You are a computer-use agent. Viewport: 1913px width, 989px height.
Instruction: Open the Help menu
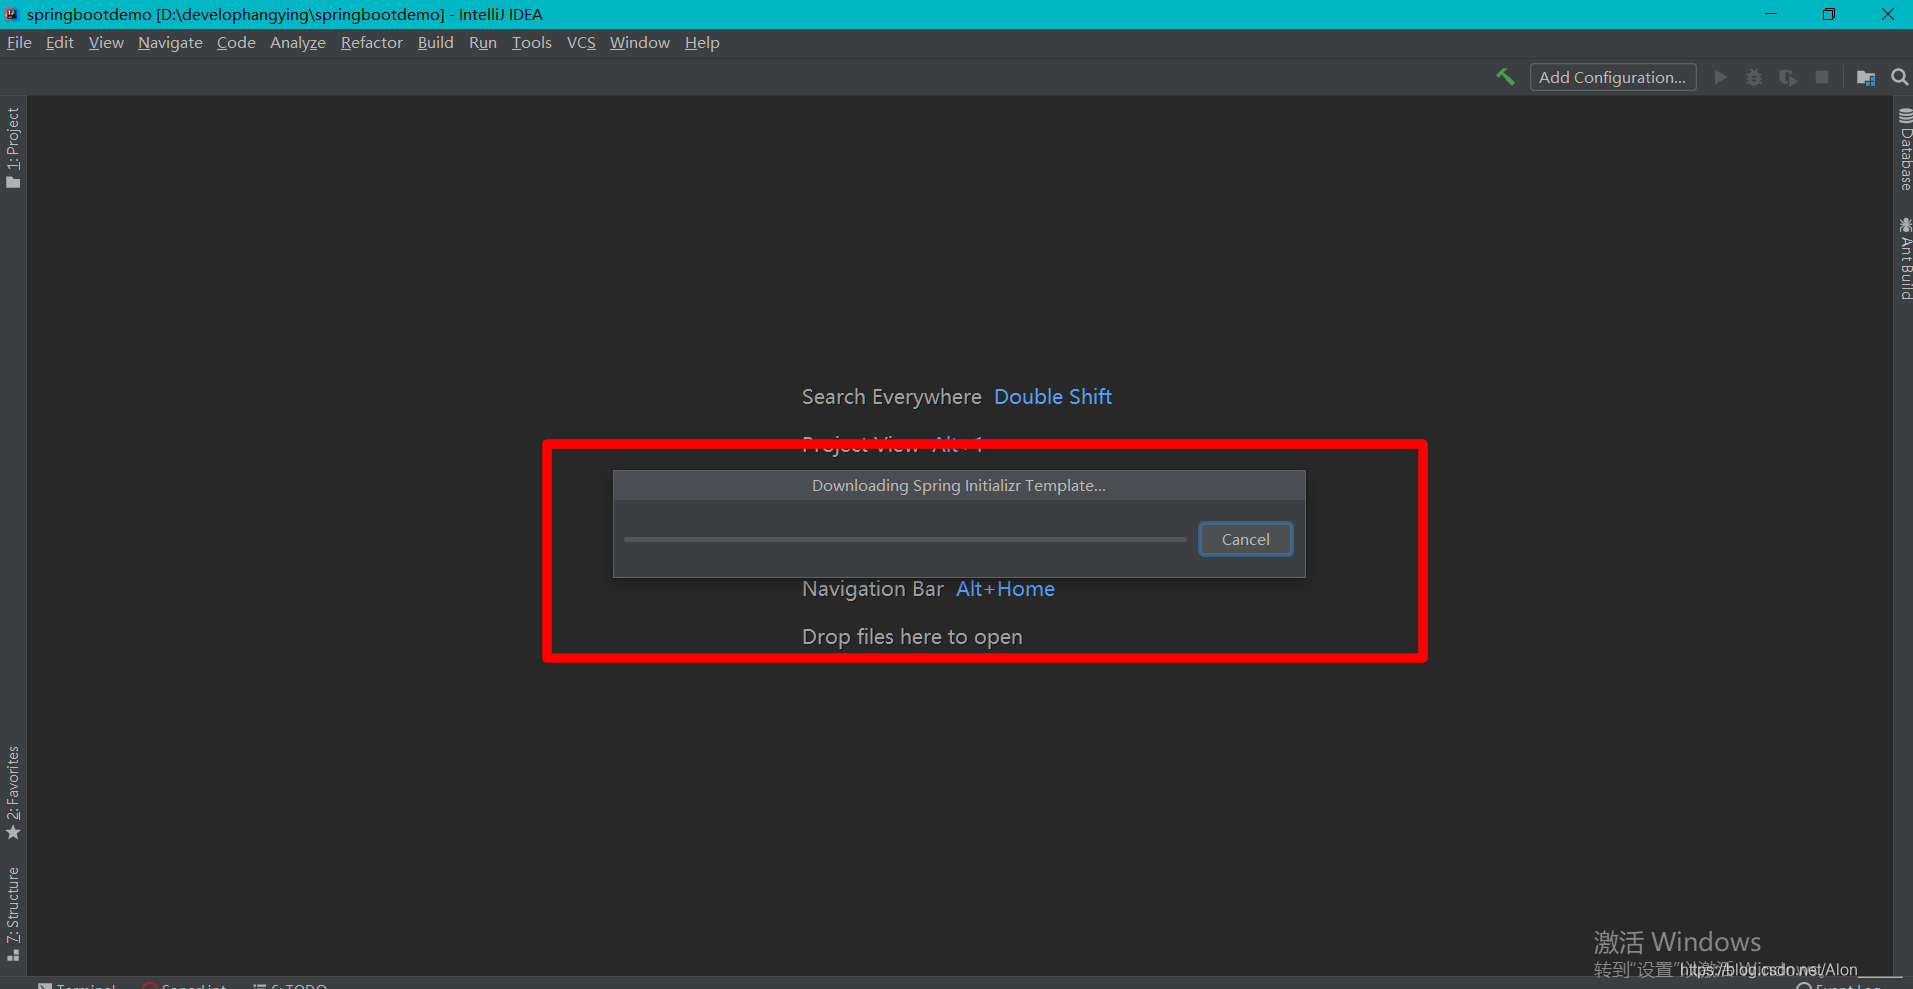[702, 42]
